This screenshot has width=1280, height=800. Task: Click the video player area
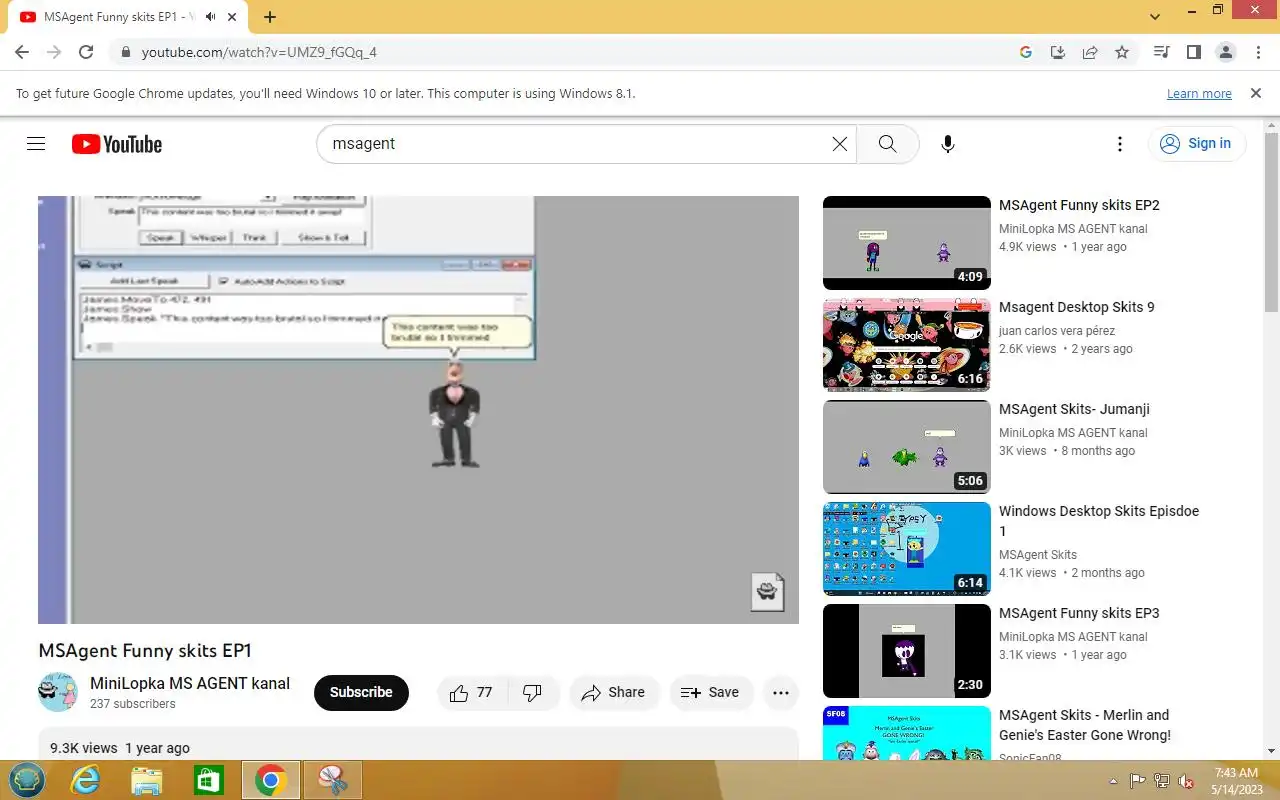tap(418, 410)
